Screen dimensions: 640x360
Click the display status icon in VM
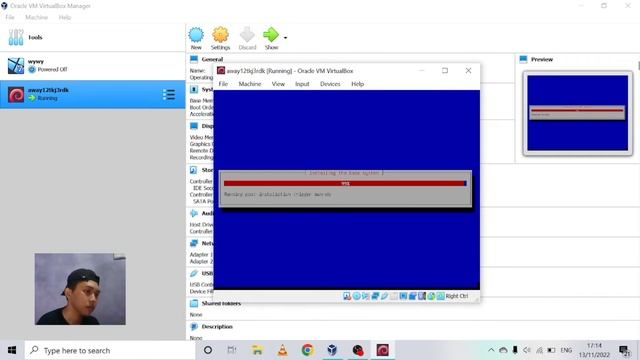(x=403, y=296)
